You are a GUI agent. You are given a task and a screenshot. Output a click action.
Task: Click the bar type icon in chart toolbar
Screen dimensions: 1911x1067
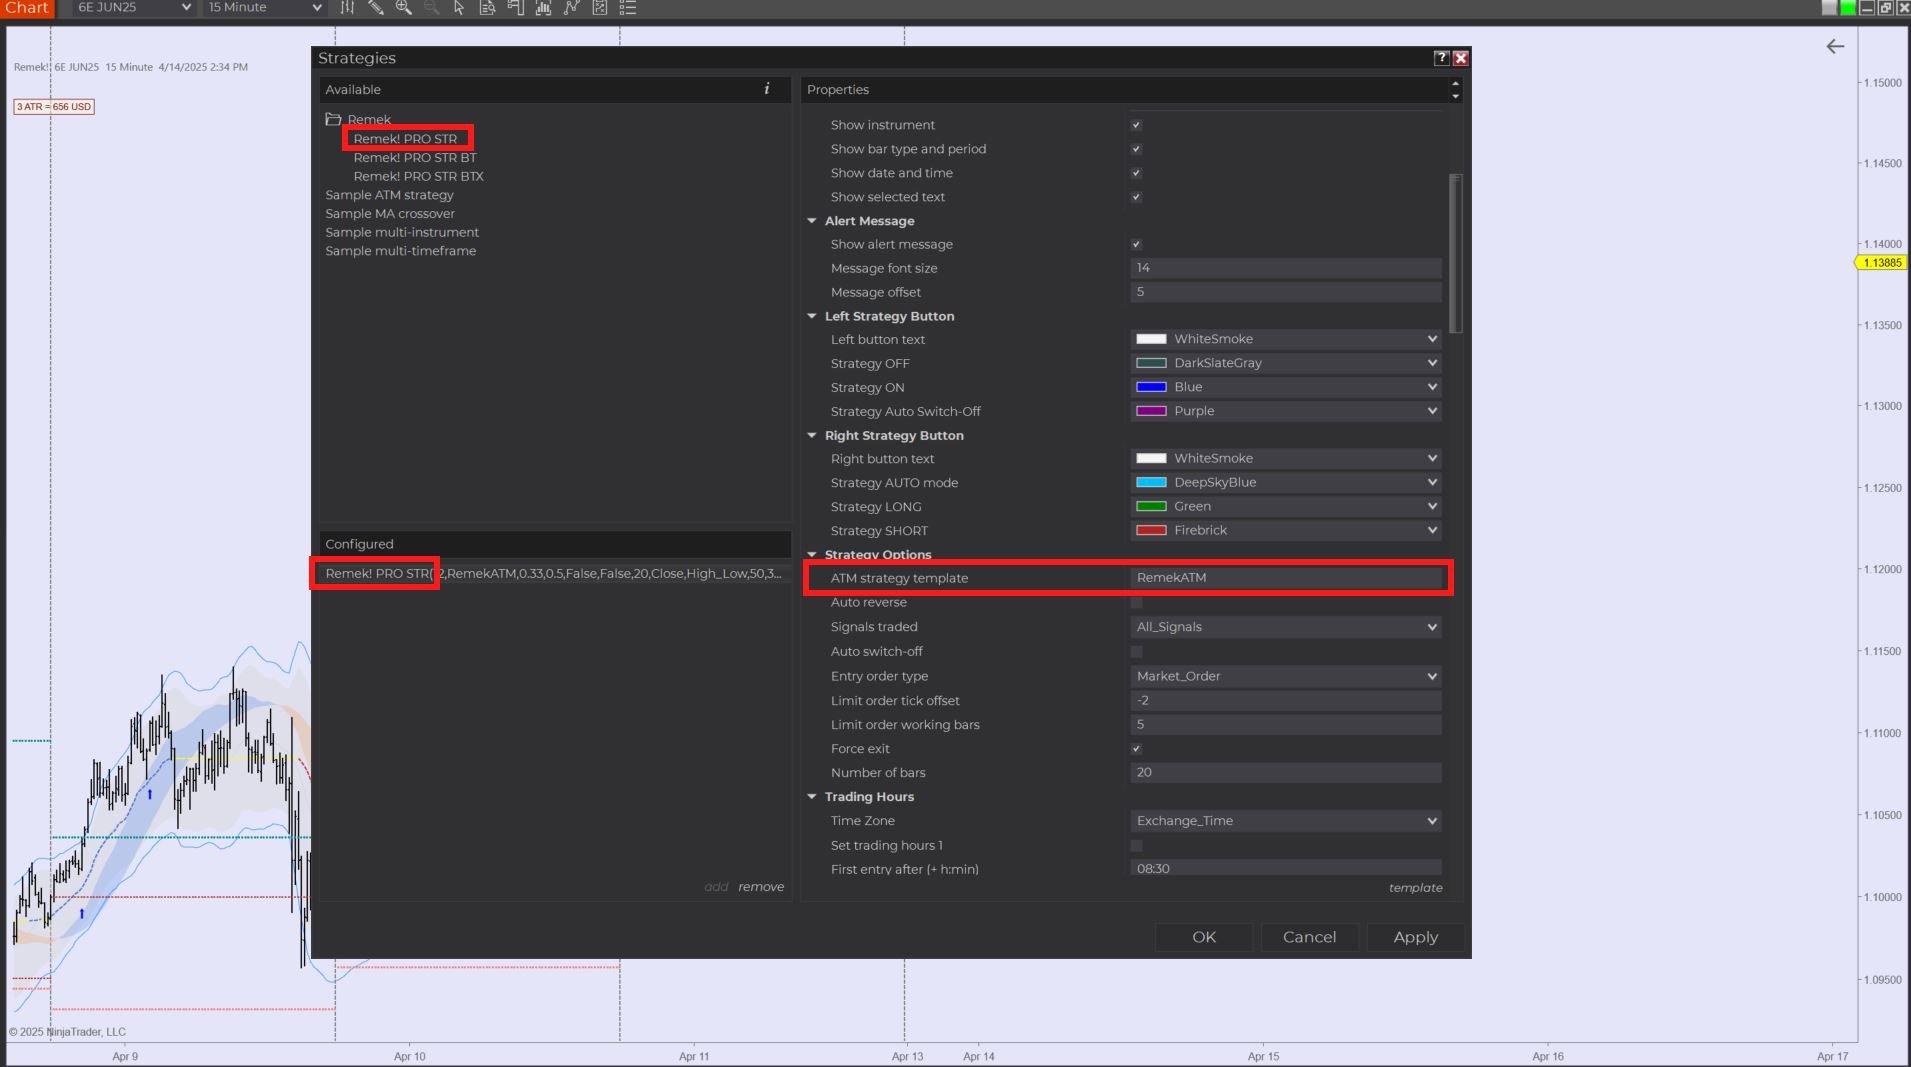[347, 8]
